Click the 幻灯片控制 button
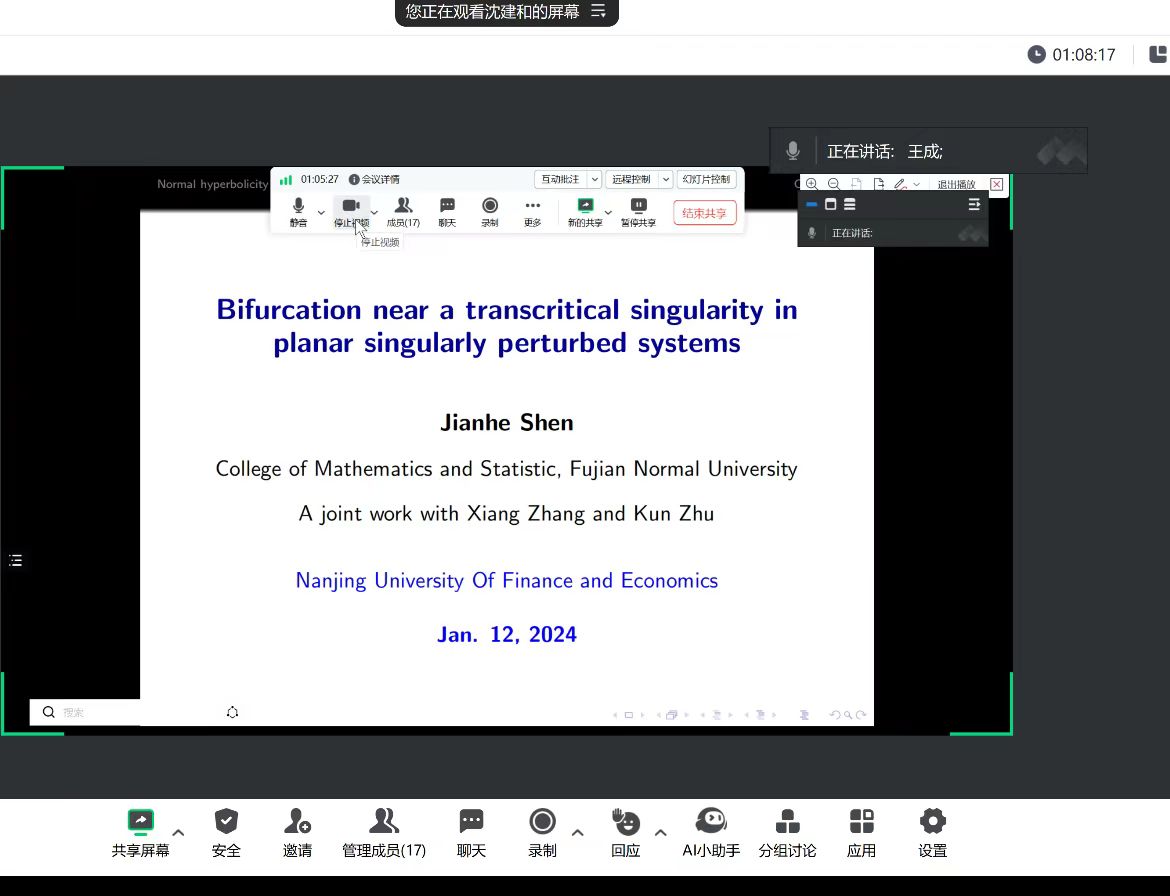 pyautogui.click(x=706, y=180)
